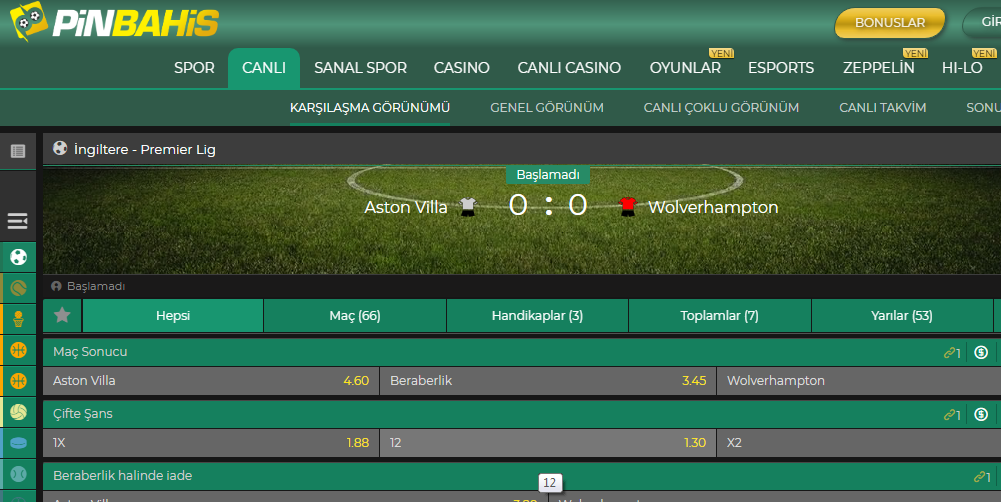
Task: Toggle the favorites star tab
Action: tap(62, 316)
